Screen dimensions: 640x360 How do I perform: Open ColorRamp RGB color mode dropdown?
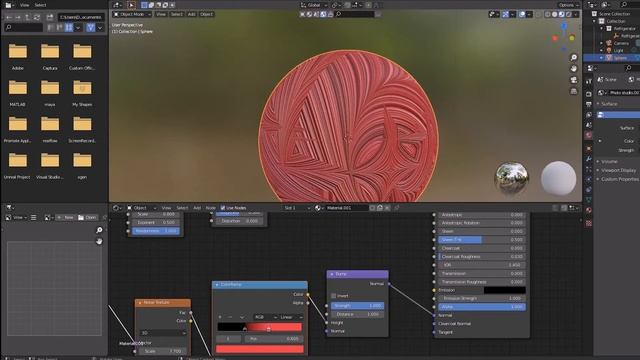pos(266,317)
